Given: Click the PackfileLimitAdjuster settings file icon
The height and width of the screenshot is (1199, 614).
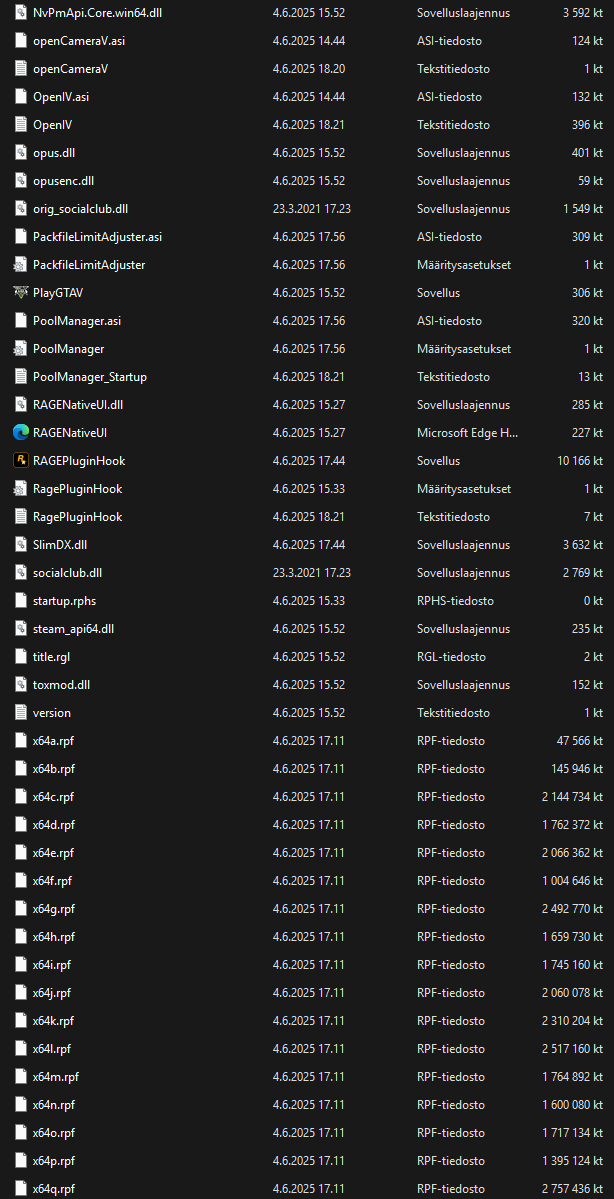Looking at the screenshot, I should pyautogui.click(x=20, y=265).
